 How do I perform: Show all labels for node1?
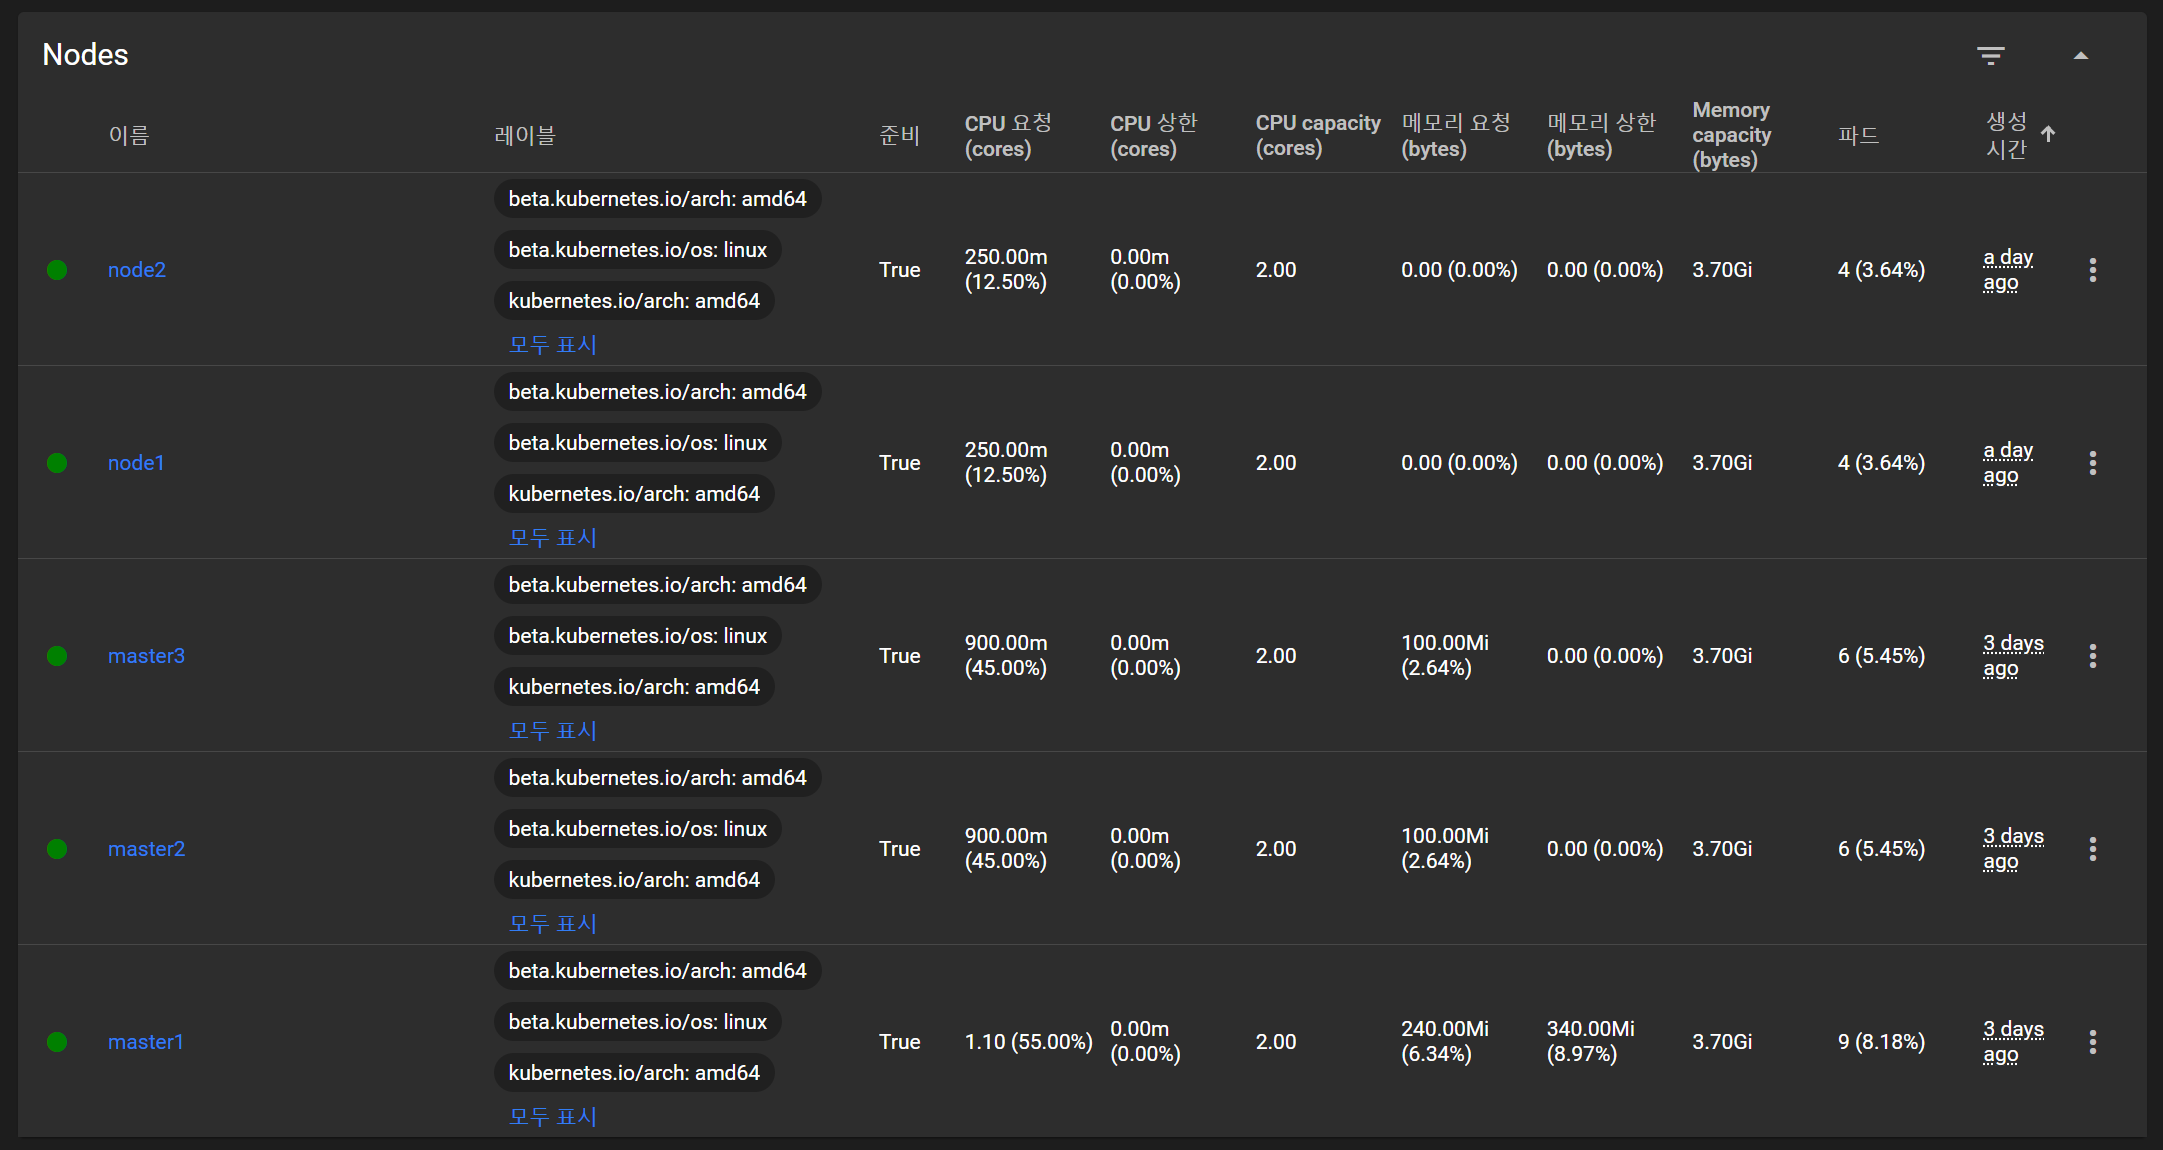tap(552, 538)
